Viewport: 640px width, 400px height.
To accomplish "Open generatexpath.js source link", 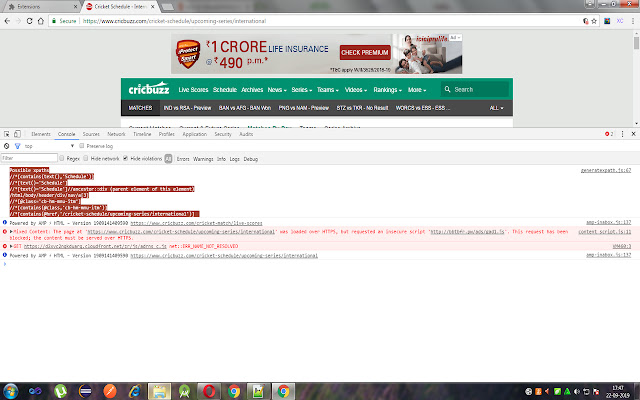I will 606,170.
